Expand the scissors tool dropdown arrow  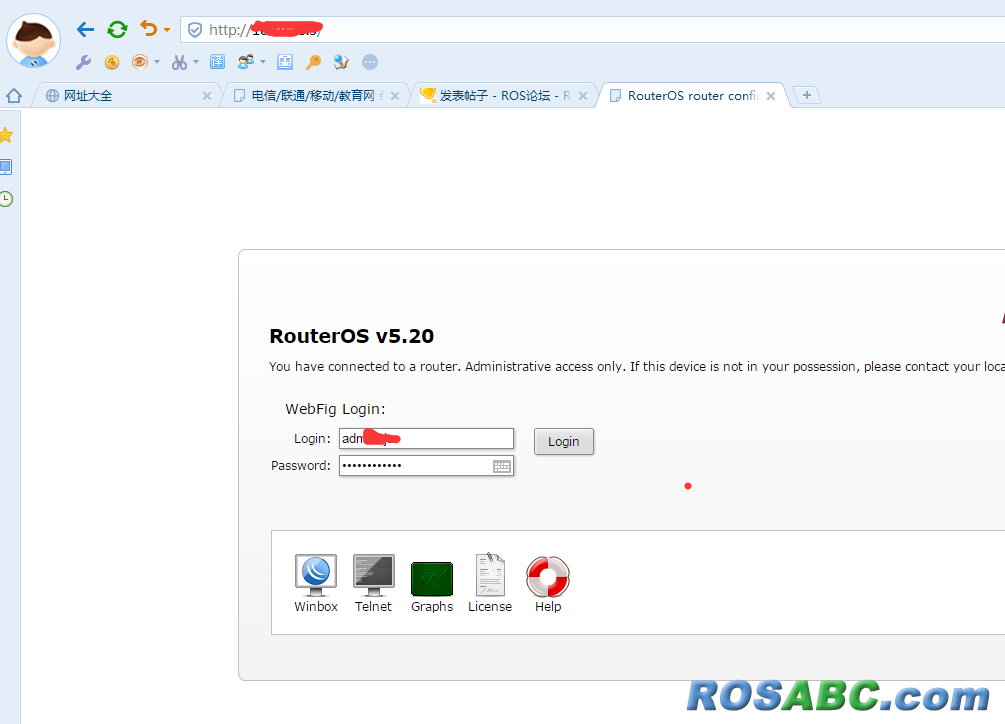[195, 62]
